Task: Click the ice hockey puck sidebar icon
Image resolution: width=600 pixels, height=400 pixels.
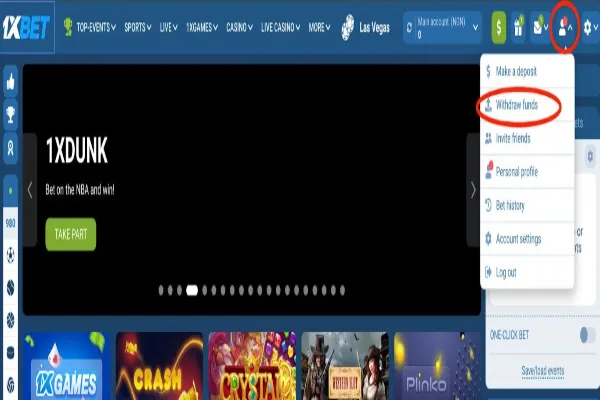Action: point(11,353)
